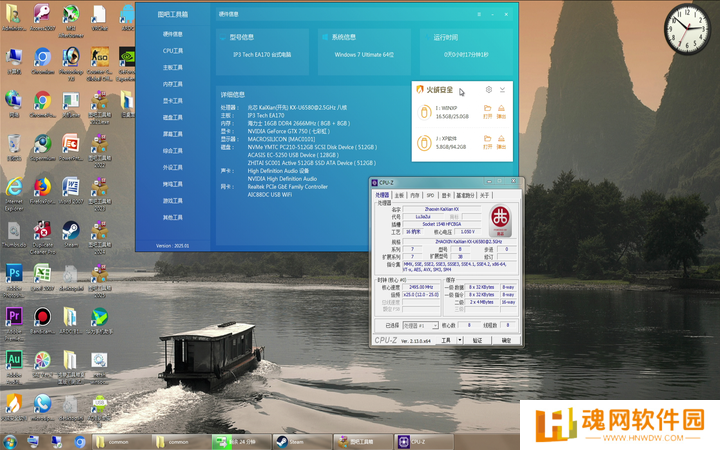Select the Photoshop 7.0 desktop icon

[x=71, y=64]
